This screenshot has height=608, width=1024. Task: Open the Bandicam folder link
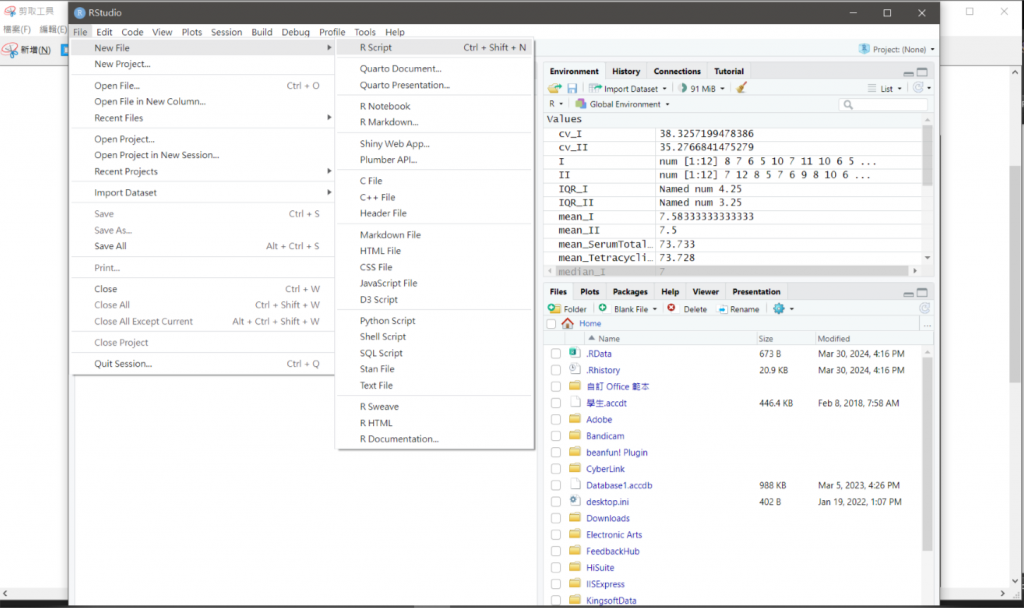click(x=605, y=436)
